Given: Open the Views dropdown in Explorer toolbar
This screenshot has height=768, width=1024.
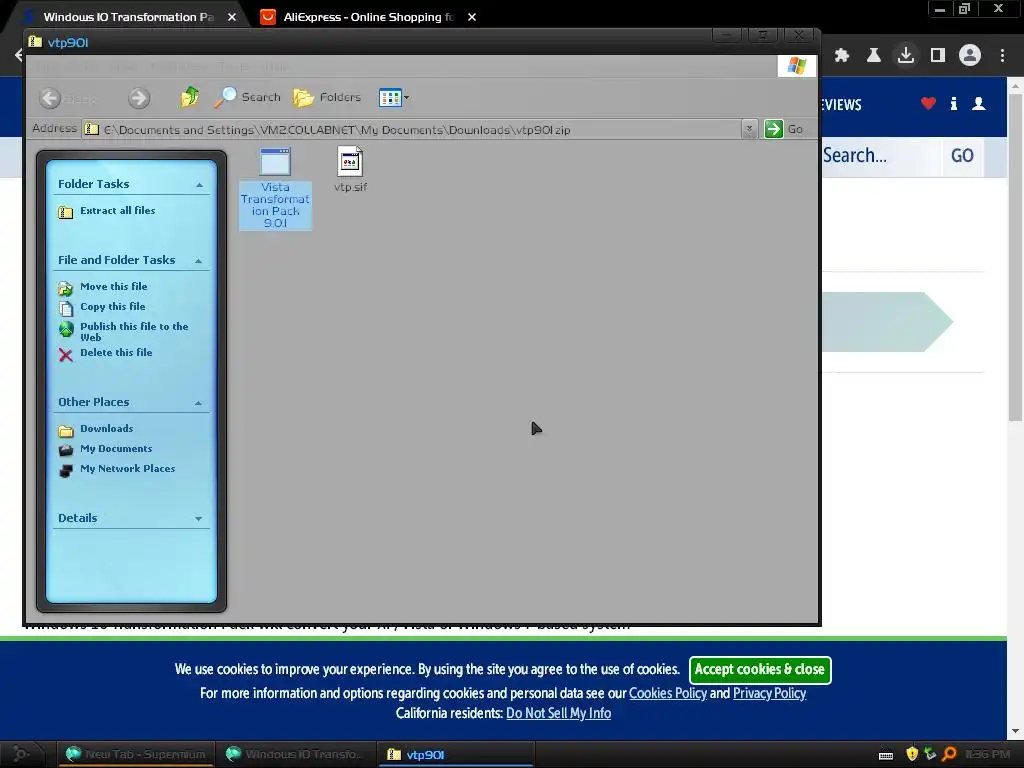Looking at the screenshot, I should tap(394, 97).
